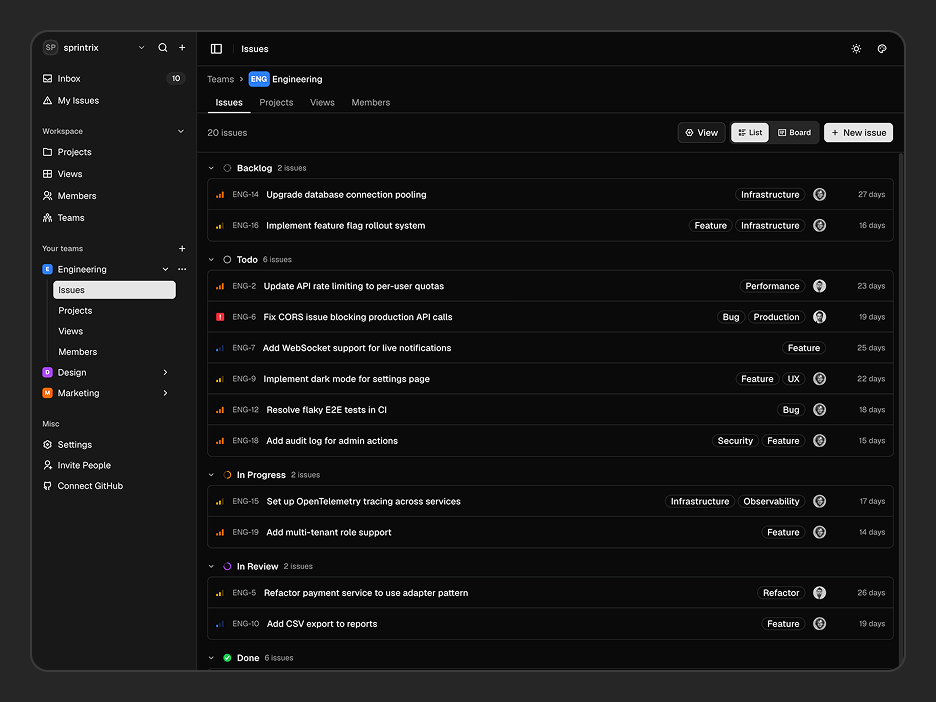Click the Teams breadcrumb link
The image size is (936, 702).
(220, 79)
